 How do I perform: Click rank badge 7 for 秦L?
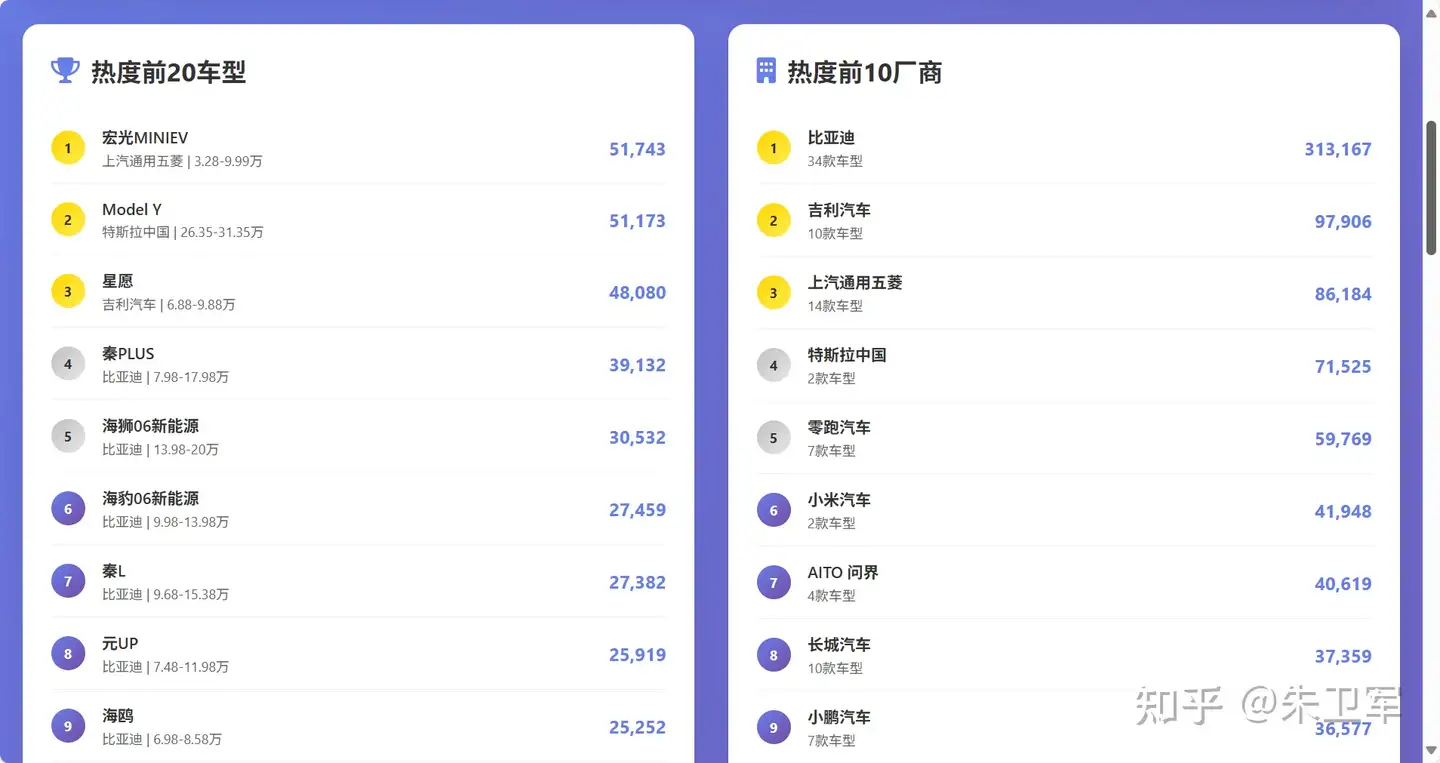point(68,582)
